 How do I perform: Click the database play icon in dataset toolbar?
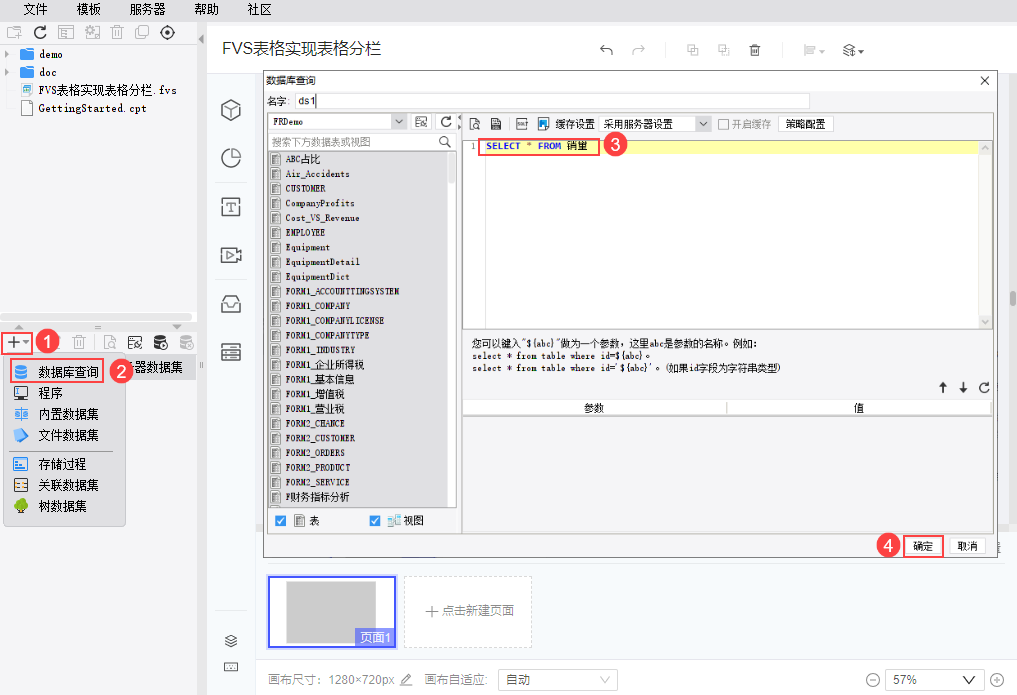[x=160, y=342]
